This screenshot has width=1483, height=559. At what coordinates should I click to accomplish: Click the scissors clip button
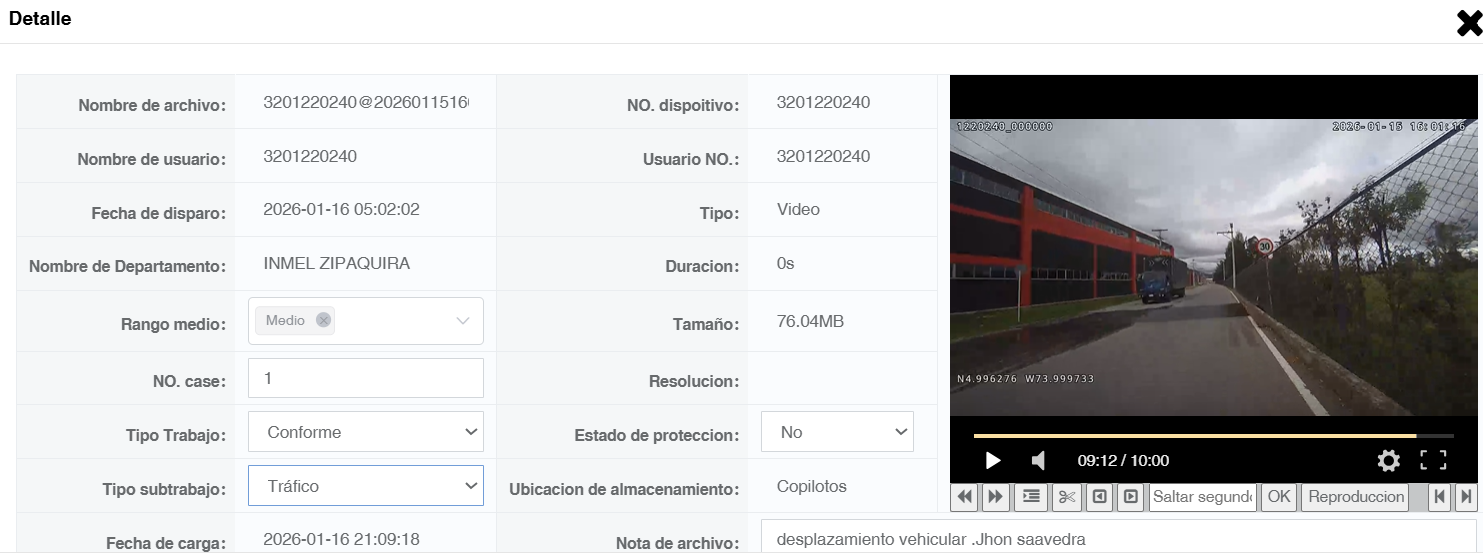[x=1067, y=496]
